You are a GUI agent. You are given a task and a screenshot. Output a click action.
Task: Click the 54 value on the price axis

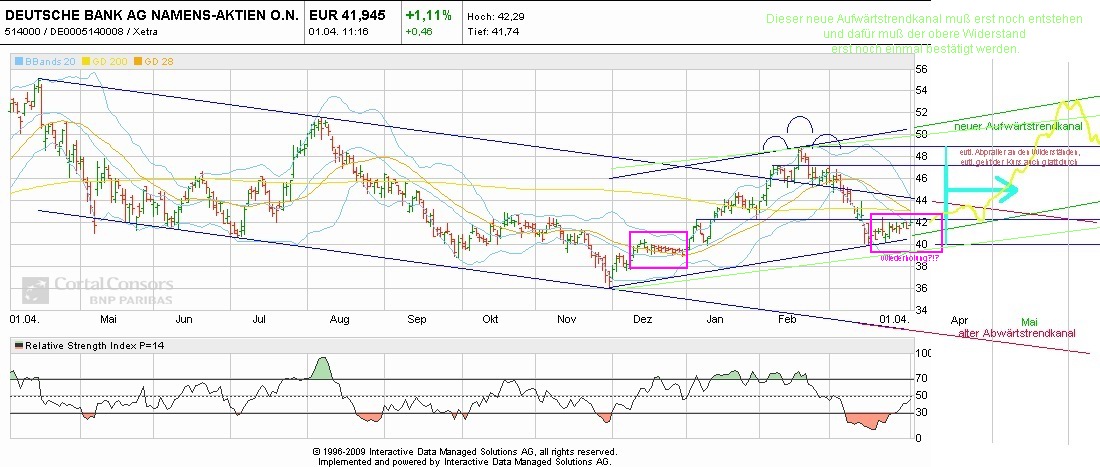tap(921, 90)
